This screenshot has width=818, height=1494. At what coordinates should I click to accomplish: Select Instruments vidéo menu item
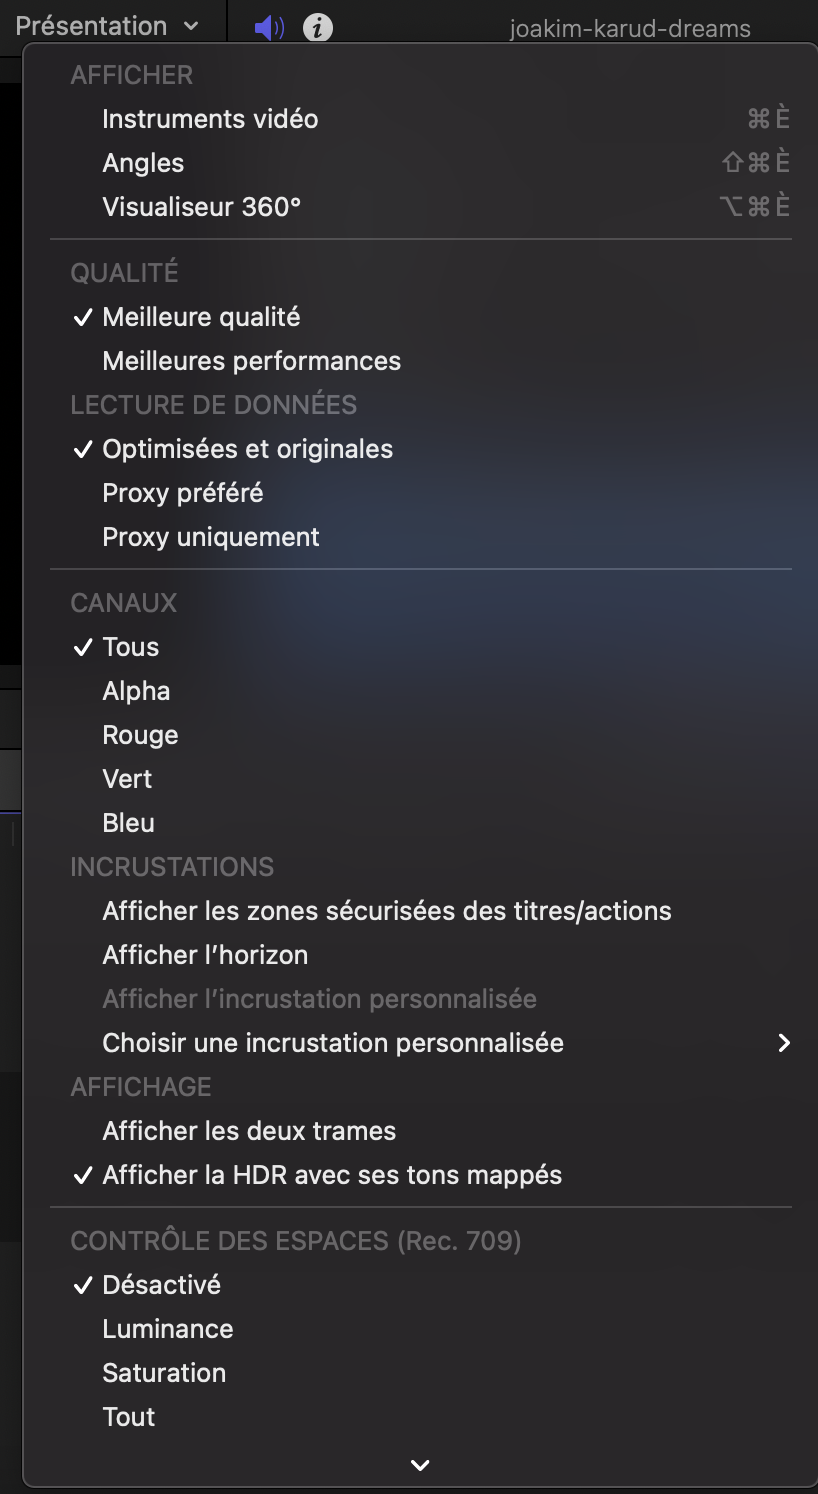click(210, 119)
